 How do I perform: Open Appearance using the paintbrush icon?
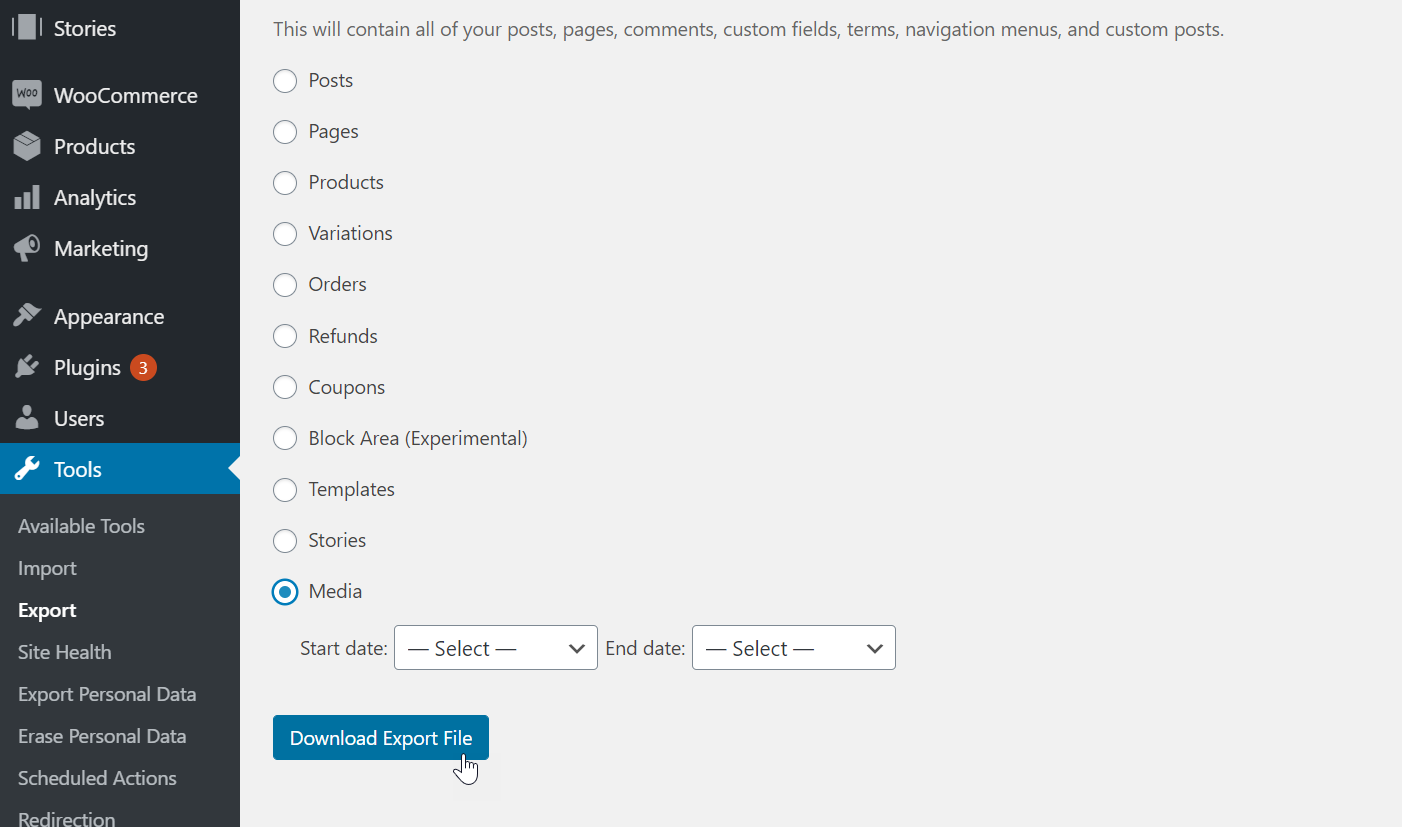tap(27, 315)
